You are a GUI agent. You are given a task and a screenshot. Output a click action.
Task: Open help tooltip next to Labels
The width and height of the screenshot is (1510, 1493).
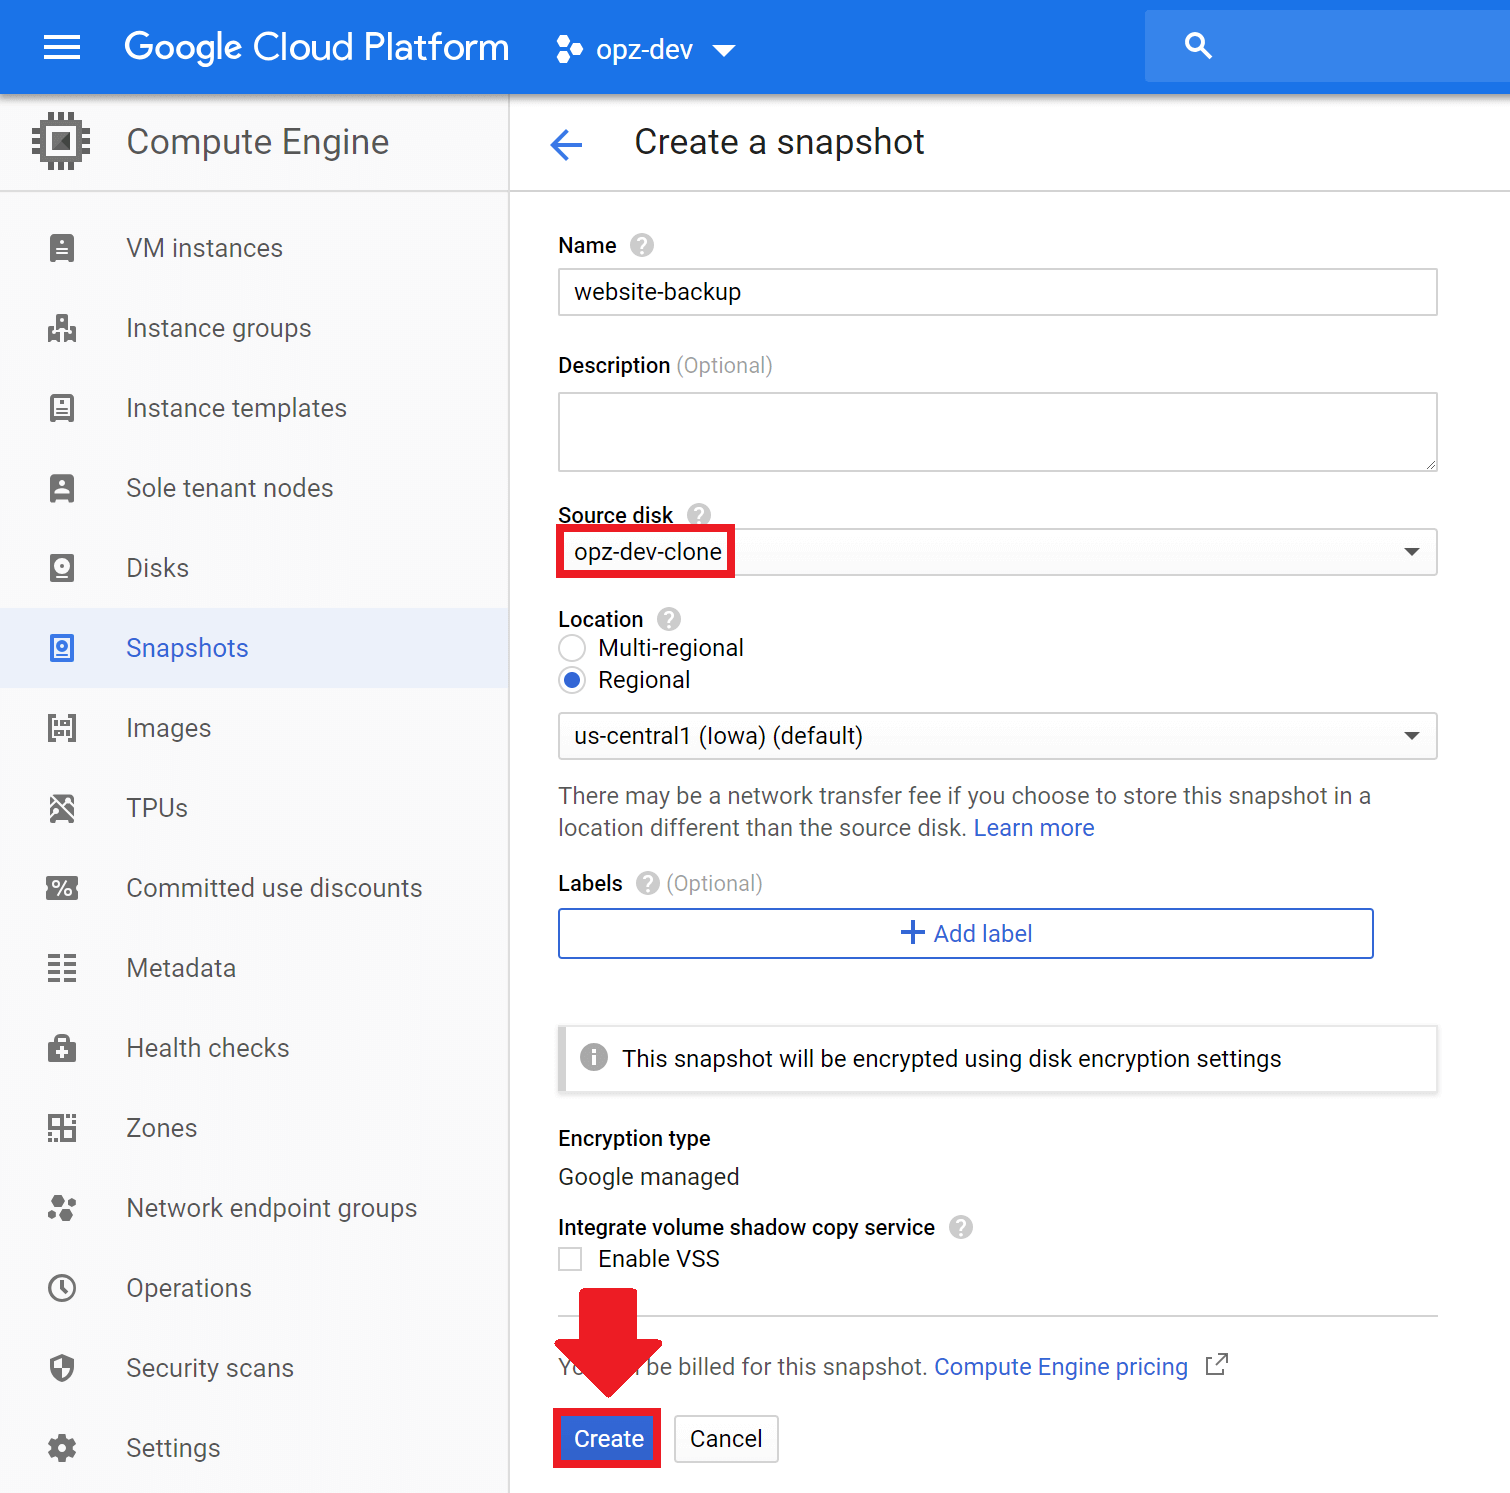click(648, 883)
